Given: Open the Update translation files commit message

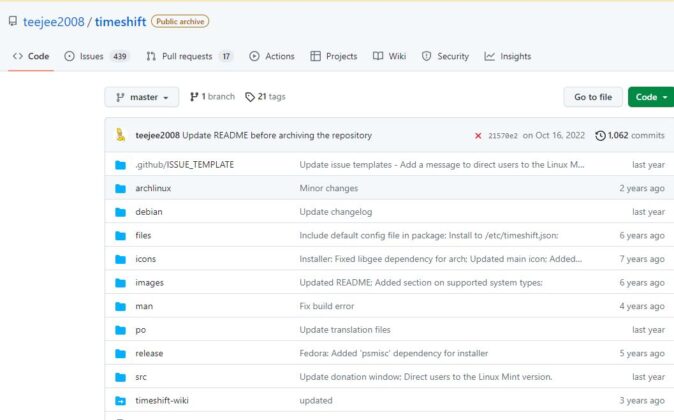Looking at the screenshot, I should [345, 330].
